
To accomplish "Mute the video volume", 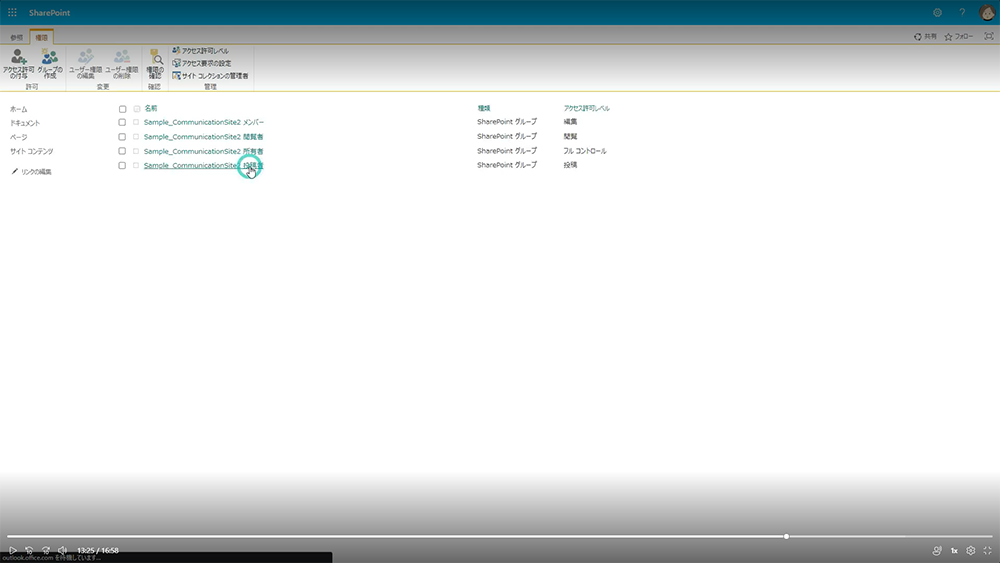I will point(62,550).
